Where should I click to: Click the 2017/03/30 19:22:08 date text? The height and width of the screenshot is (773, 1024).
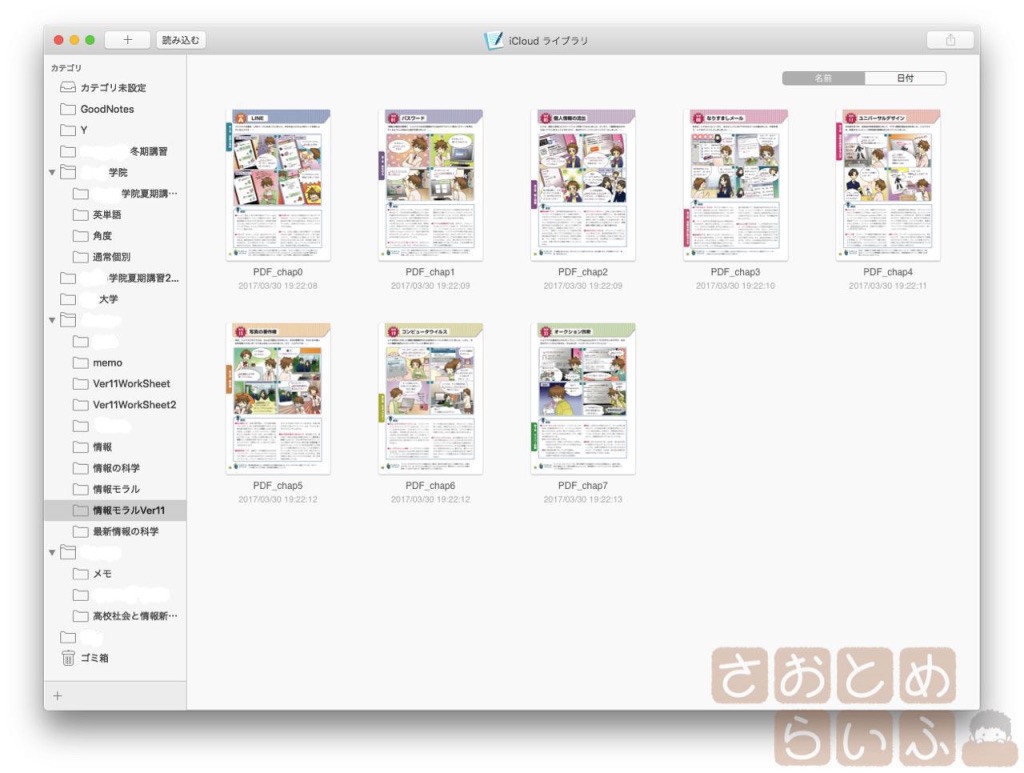point(278,285)
